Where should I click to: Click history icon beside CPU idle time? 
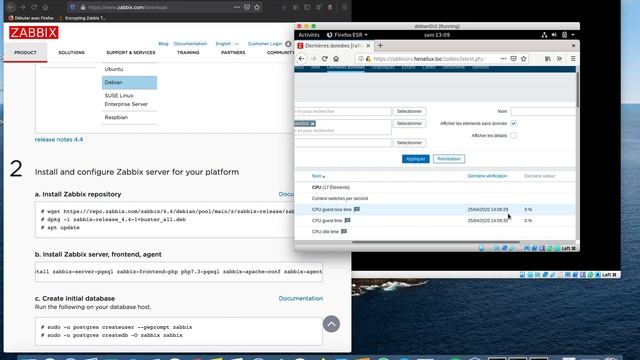pyautogui.click(x=344, y=231)
